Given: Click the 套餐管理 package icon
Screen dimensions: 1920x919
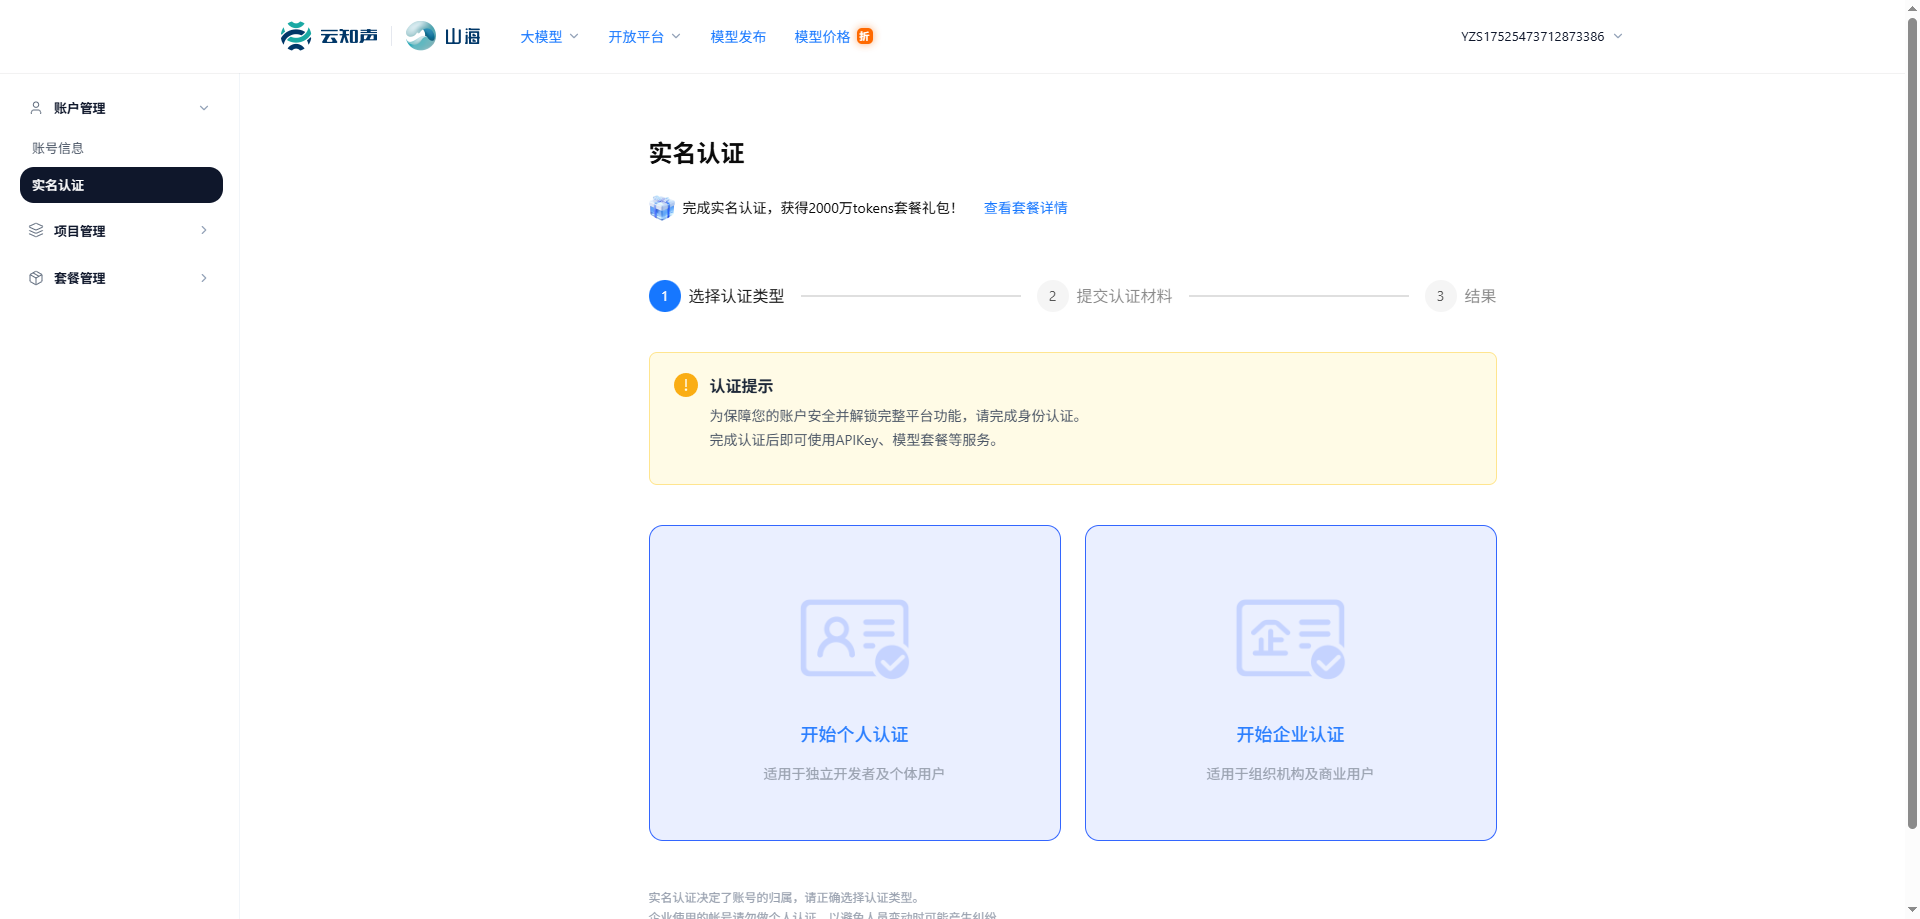Looking at the screenshot, I should click(x=35, y=278).
